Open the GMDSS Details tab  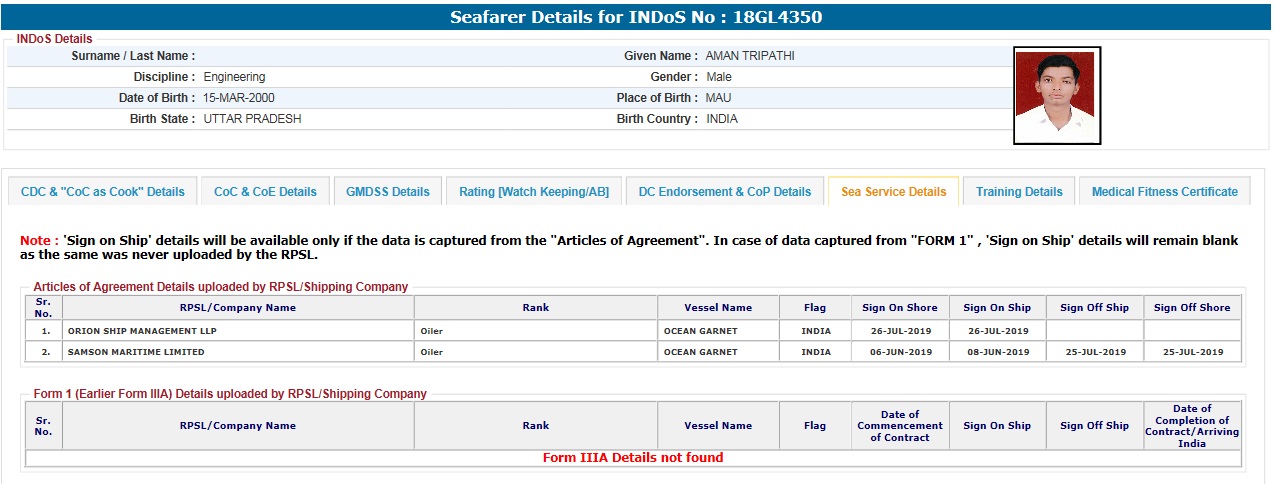click(388, 192)
